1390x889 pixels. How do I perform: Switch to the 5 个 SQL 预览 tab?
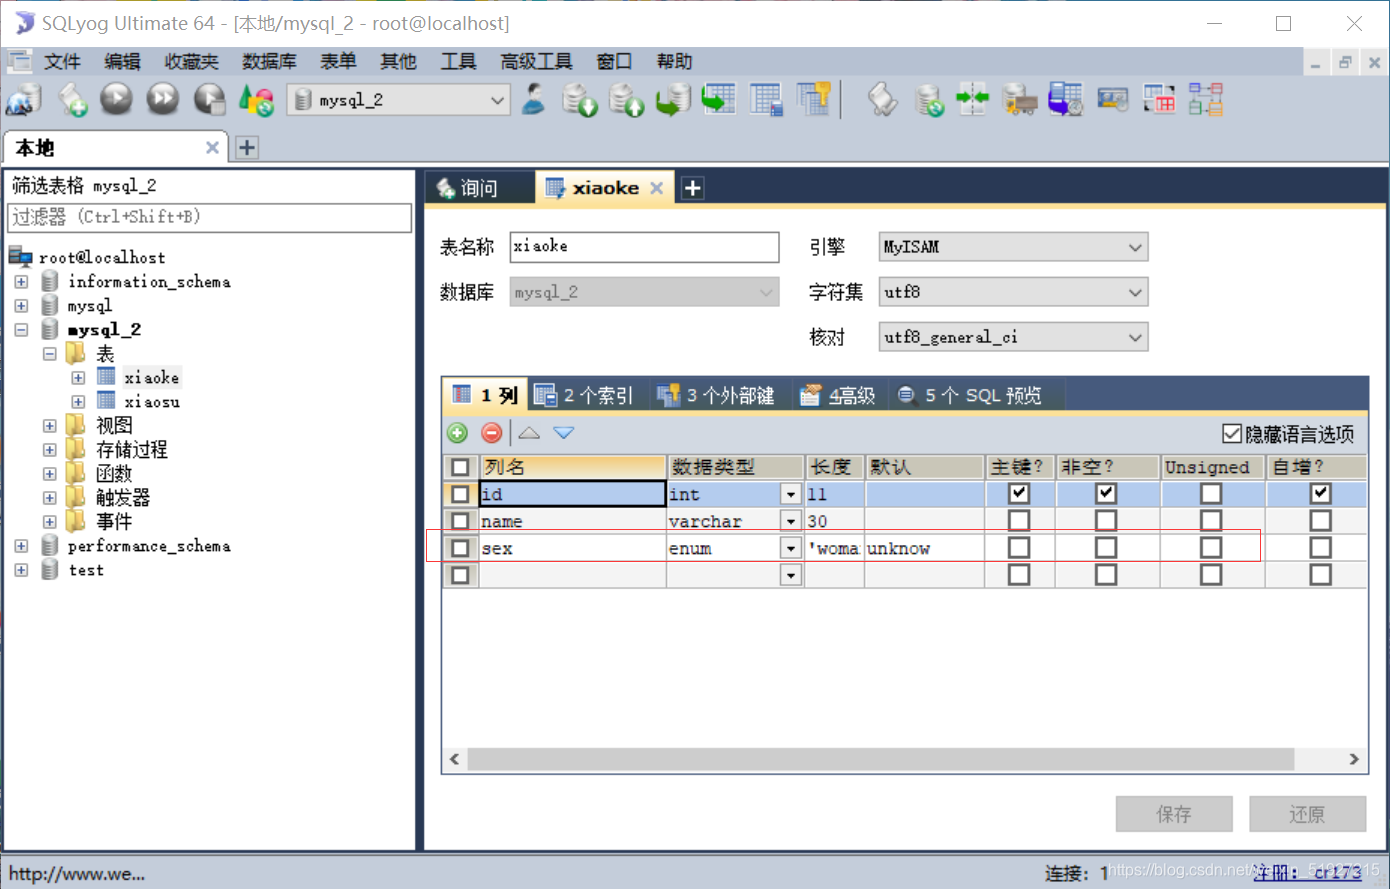970,396
